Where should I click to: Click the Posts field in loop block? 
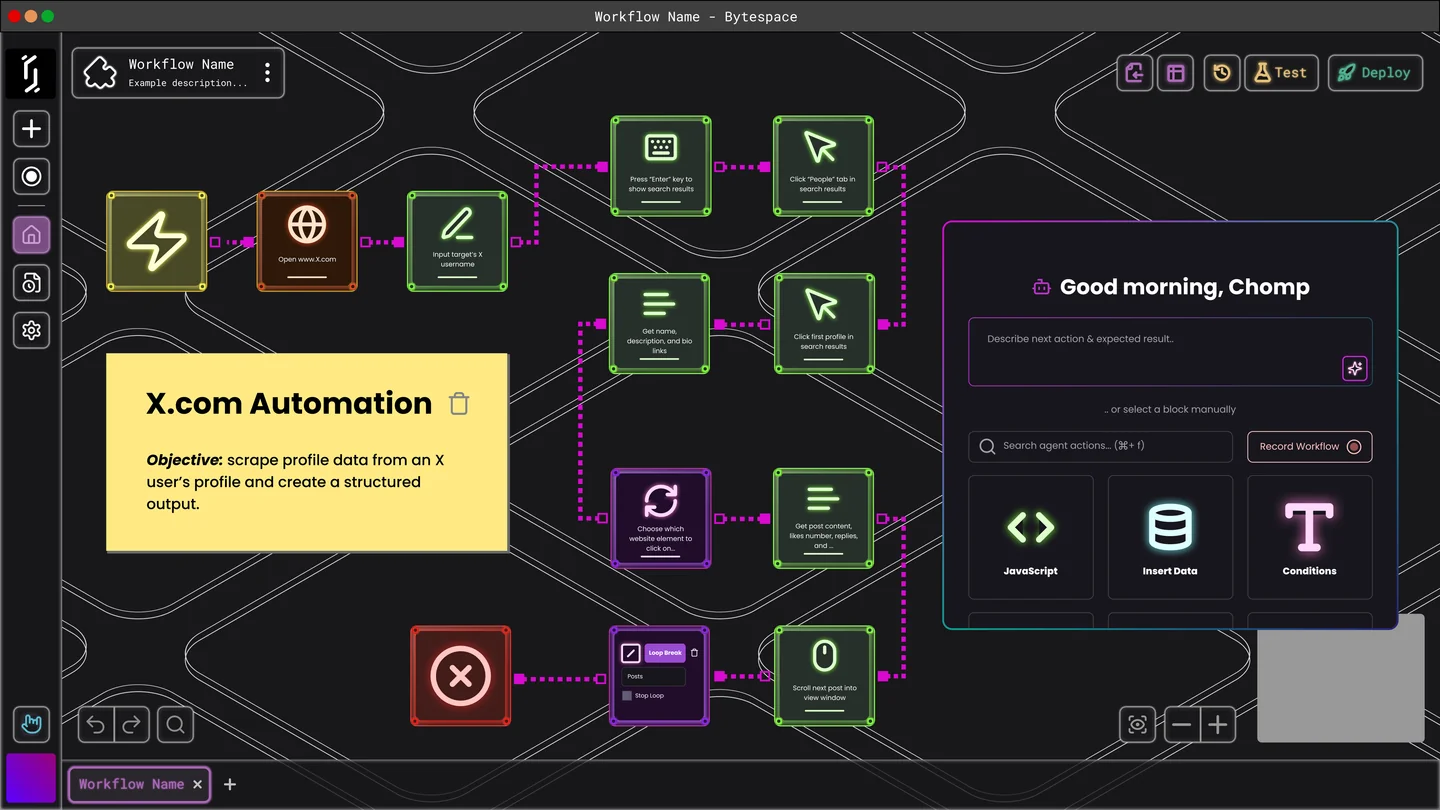click(654, 677)
